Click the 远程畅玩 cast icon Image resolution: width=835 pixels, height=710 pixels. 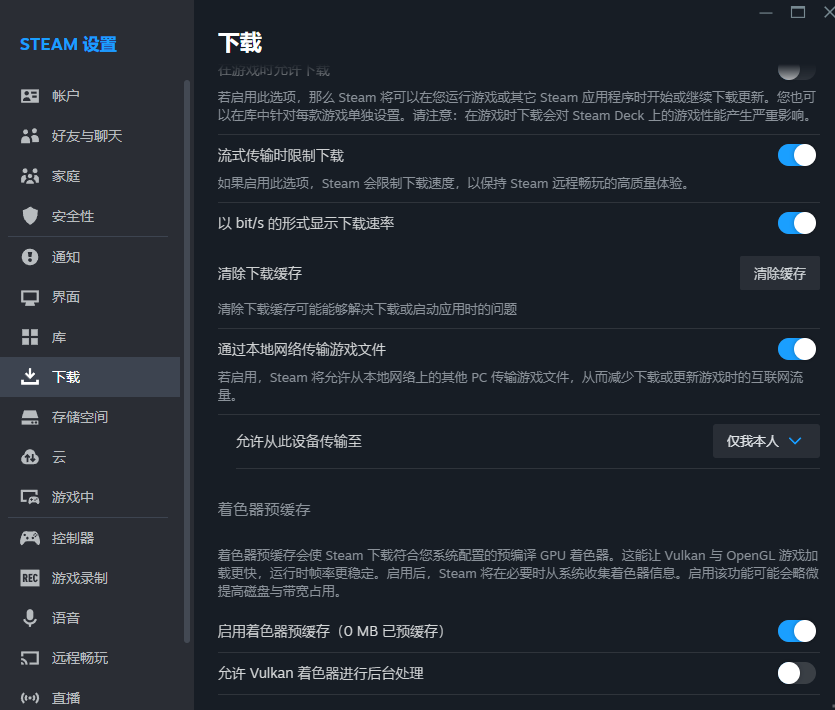tap(30, 658)
